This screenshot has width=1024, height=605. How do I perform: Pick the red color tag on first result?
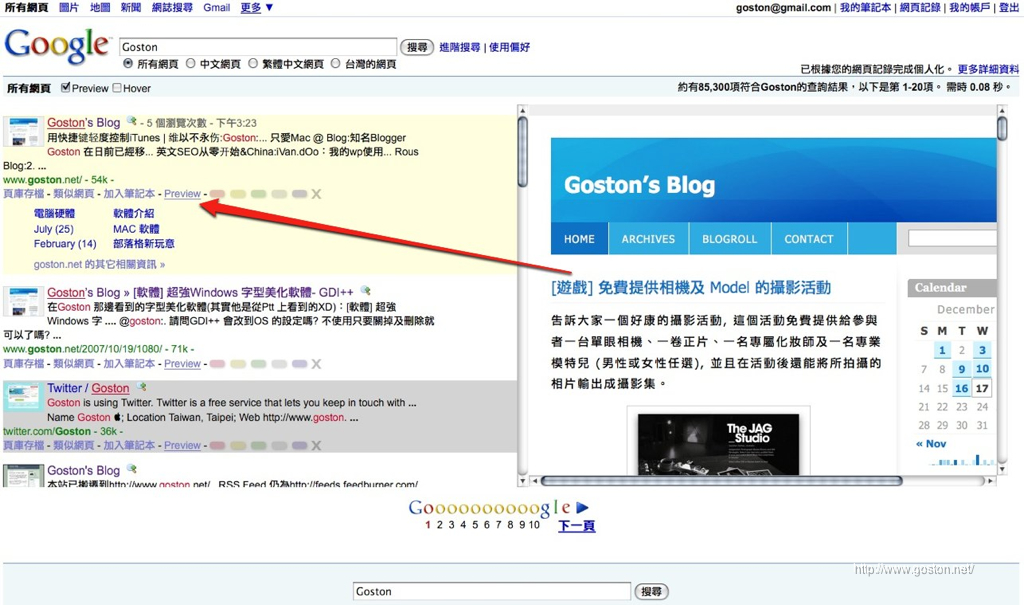pyautogui.click(x=216, y=194)
